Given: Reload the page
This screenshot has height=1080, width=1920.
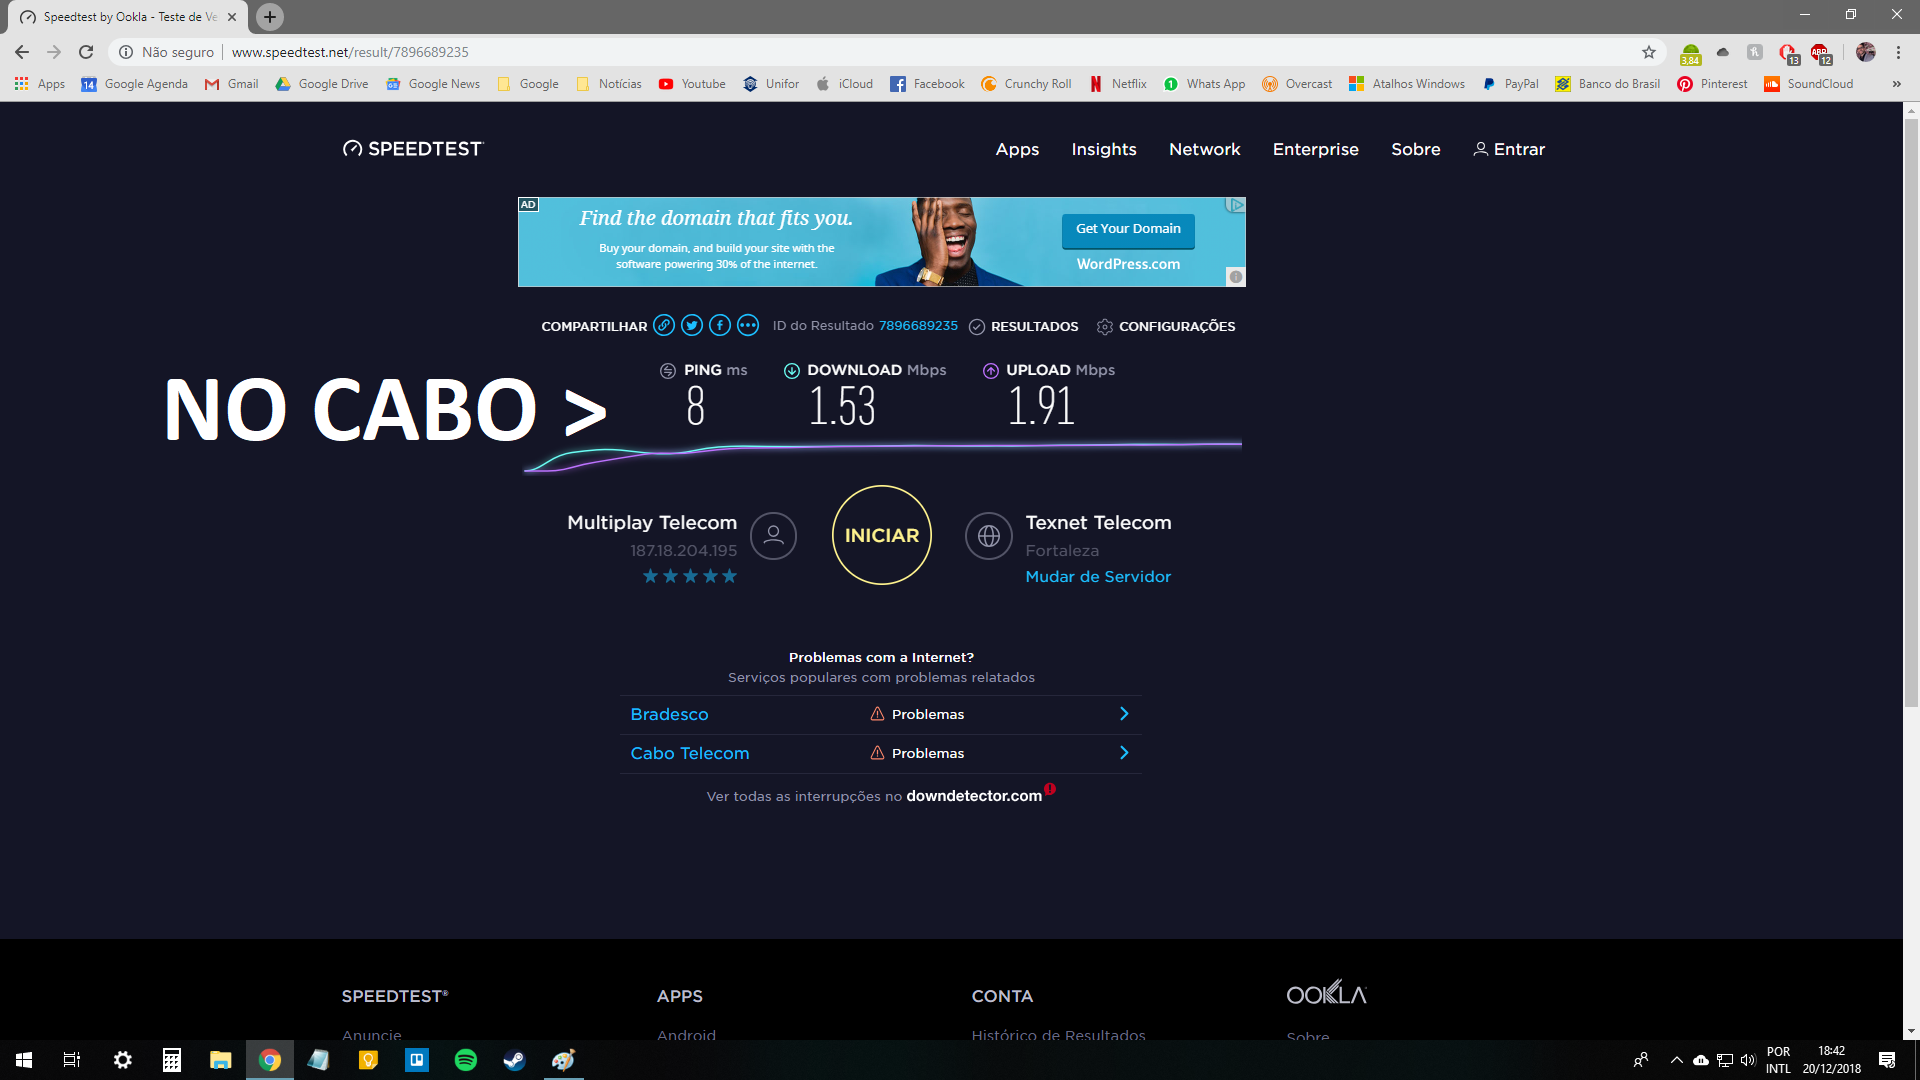Looking at the screenshot, I should (x=86, y=52).
